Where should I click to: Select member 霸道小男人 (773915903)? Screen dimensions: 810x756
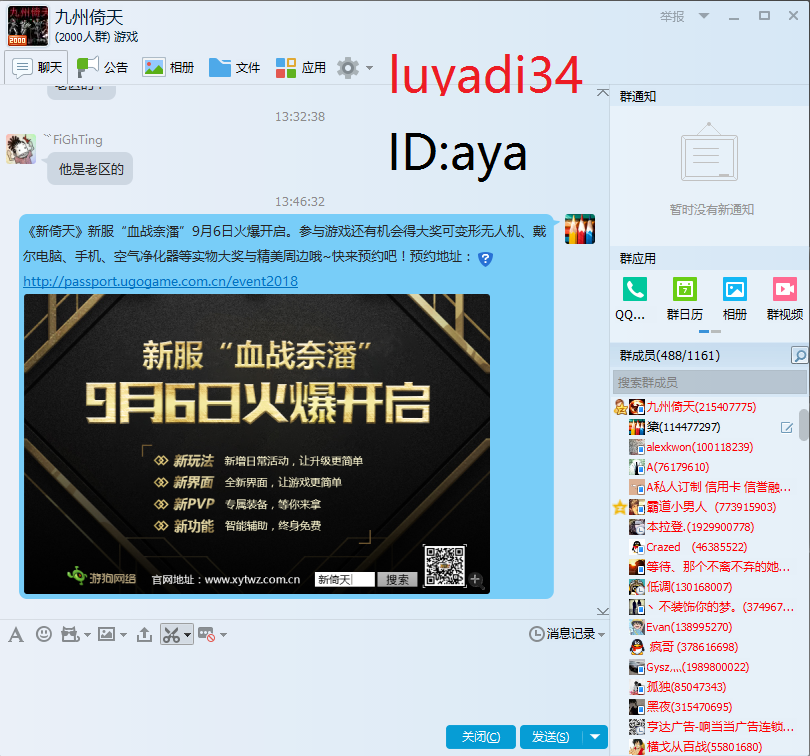point(709,507)
